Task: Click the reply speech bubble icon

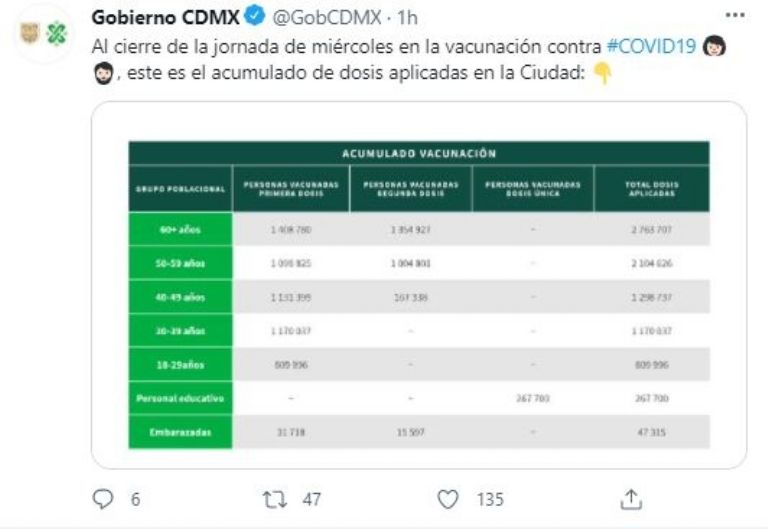Action: pos(103,499)
